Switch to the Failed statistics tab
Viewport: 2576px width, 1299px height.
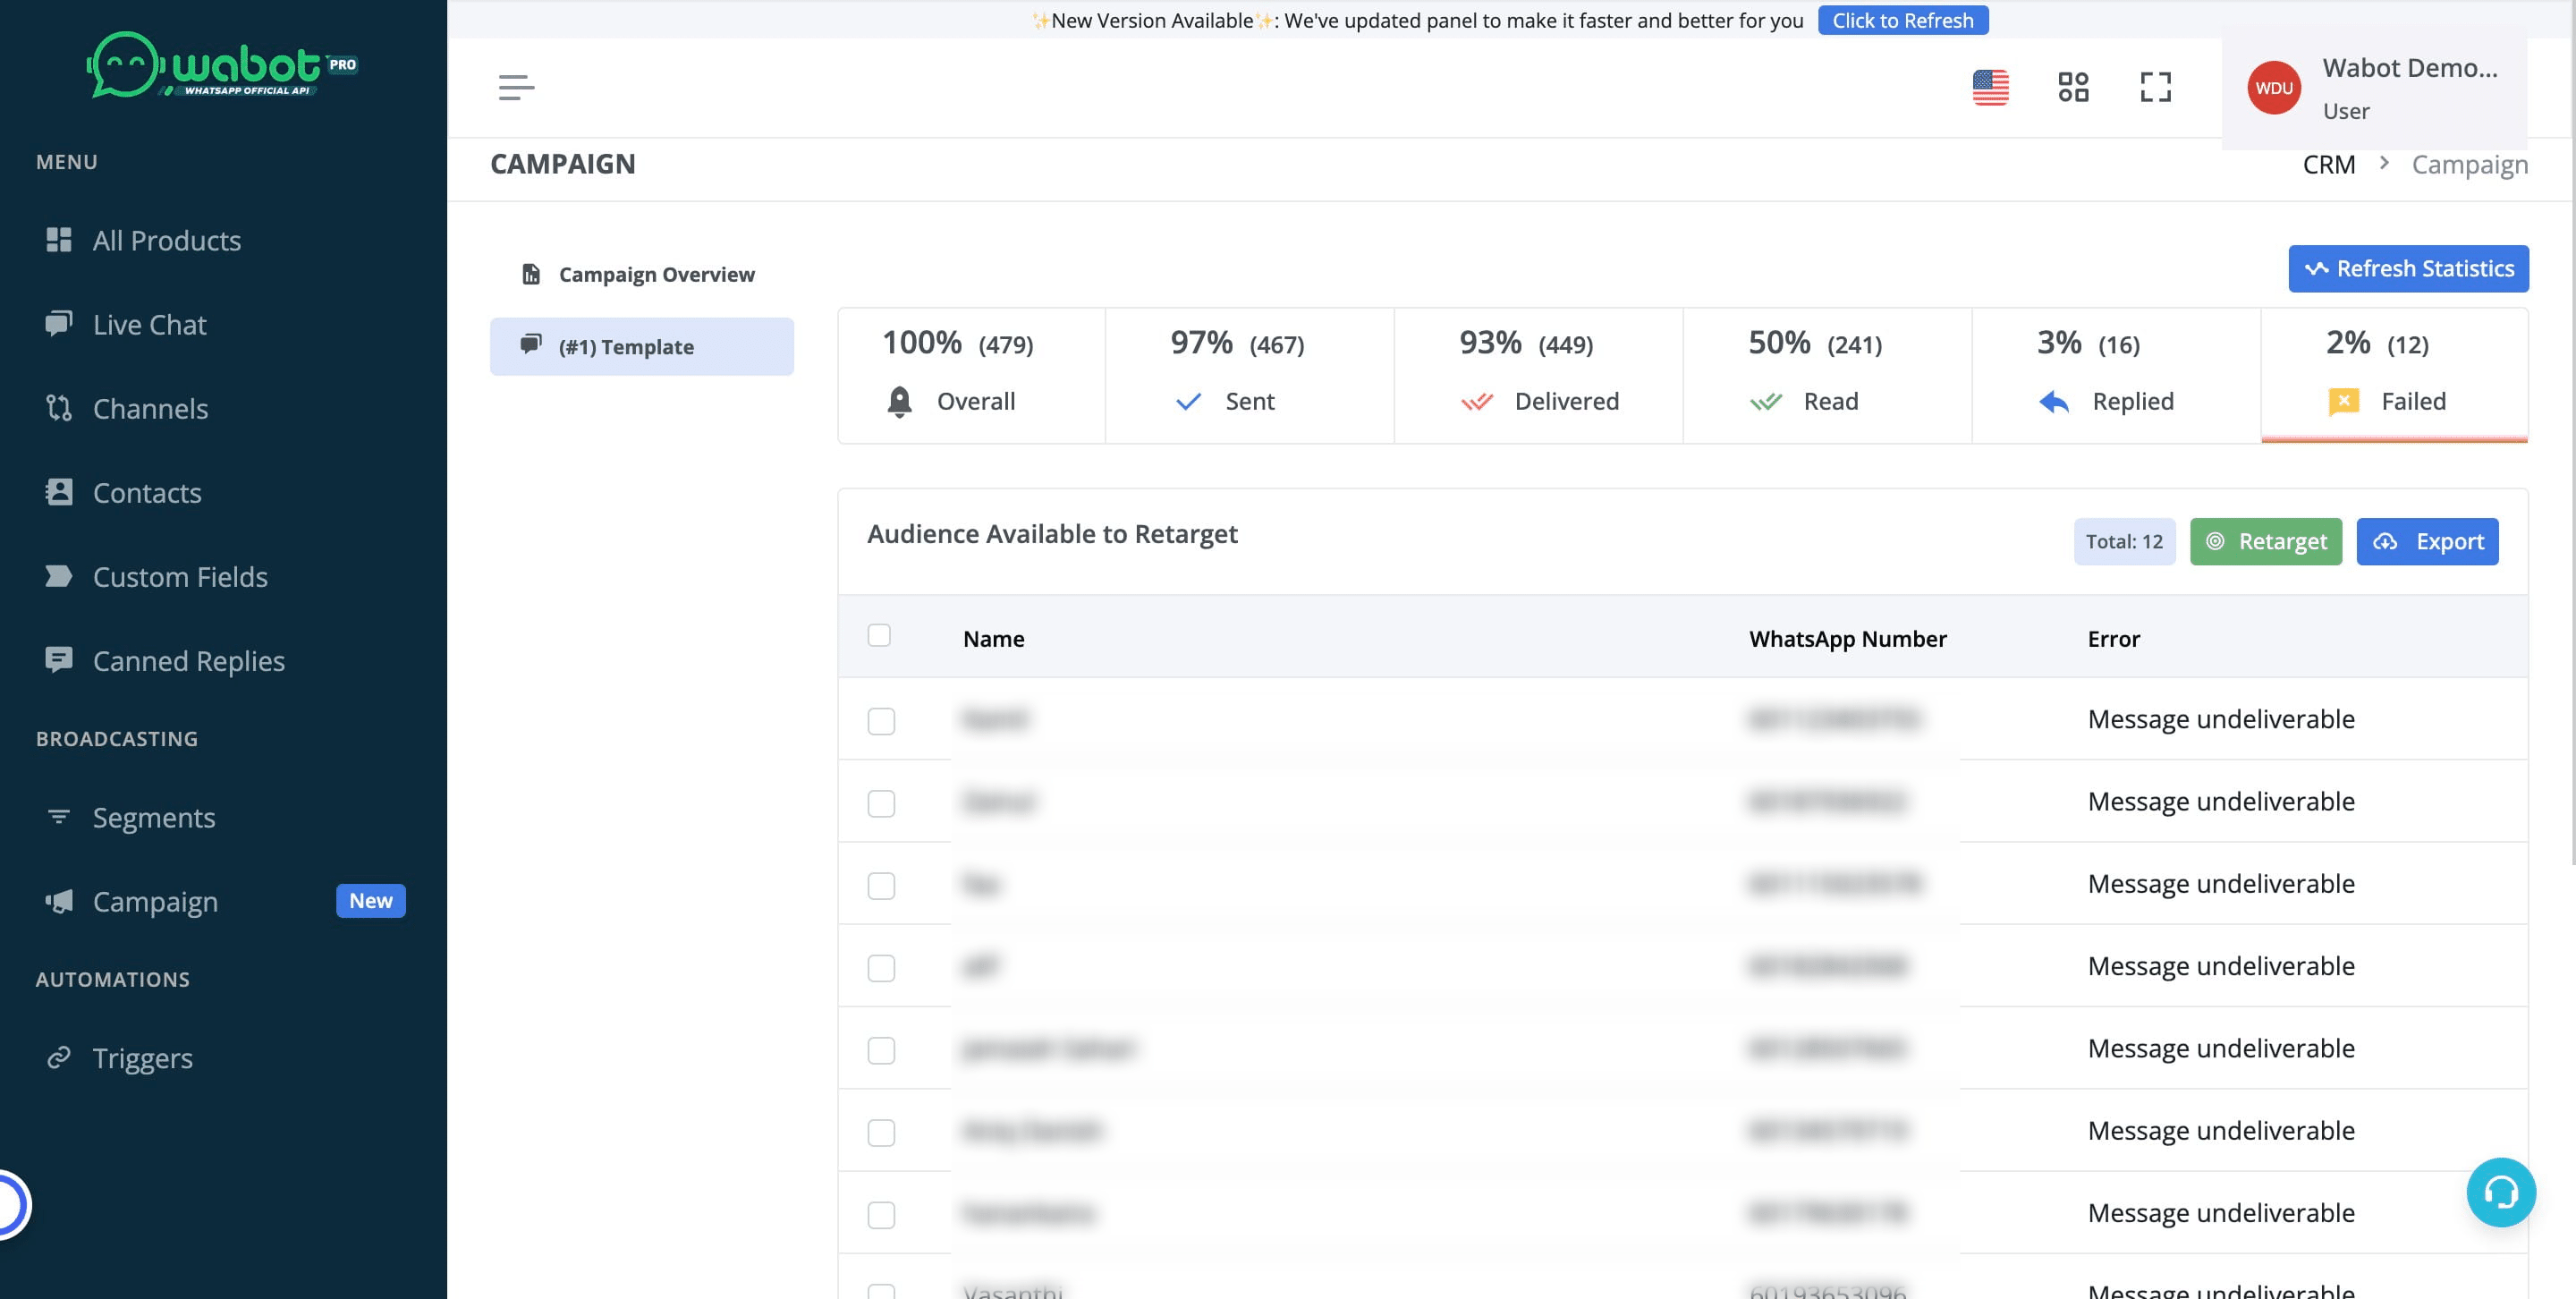[x=2394, y=373]
